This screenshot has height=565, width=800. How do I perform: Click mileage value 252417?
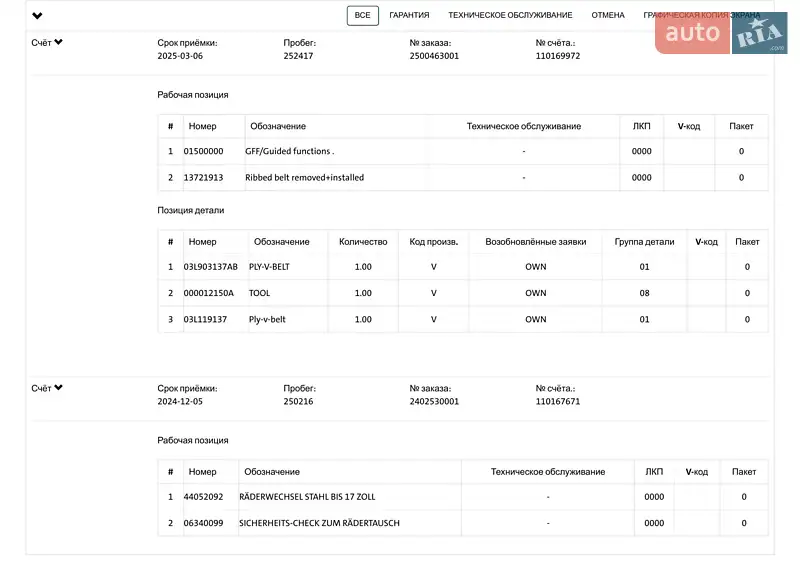coord(298,56)
